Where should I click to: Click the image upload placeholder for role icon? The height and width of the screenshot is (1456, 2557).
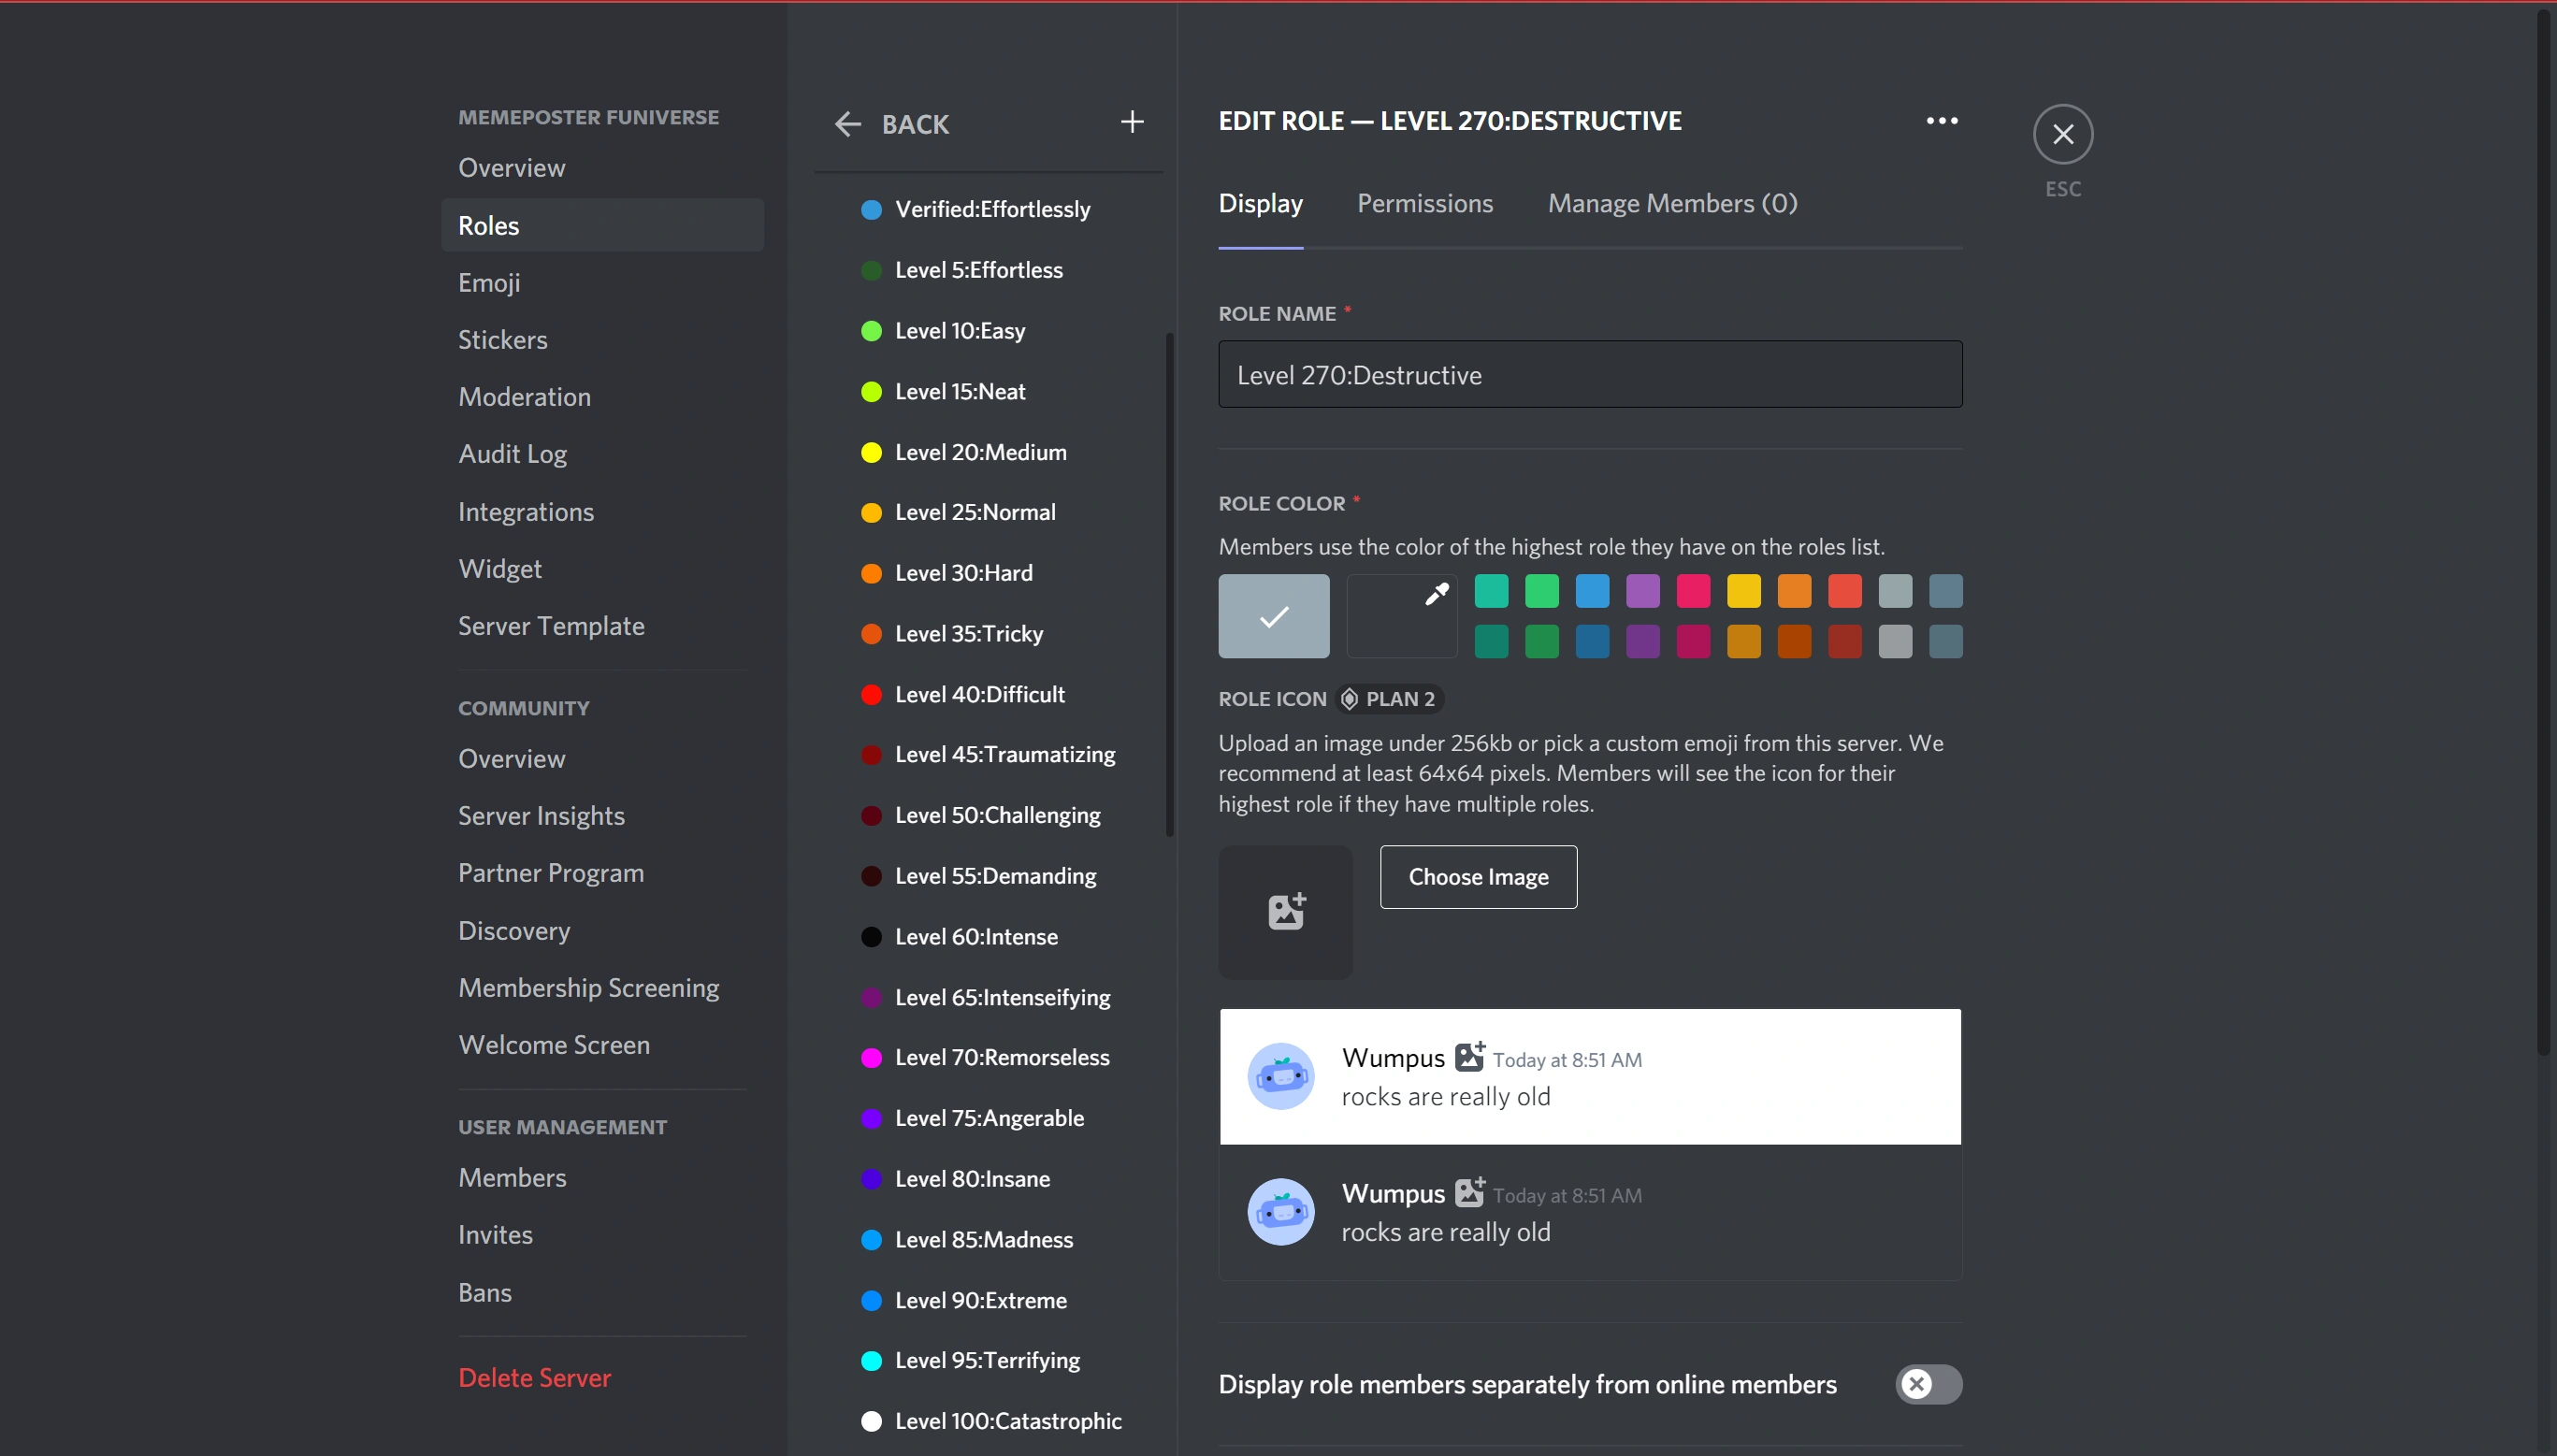coord(1284,911)
